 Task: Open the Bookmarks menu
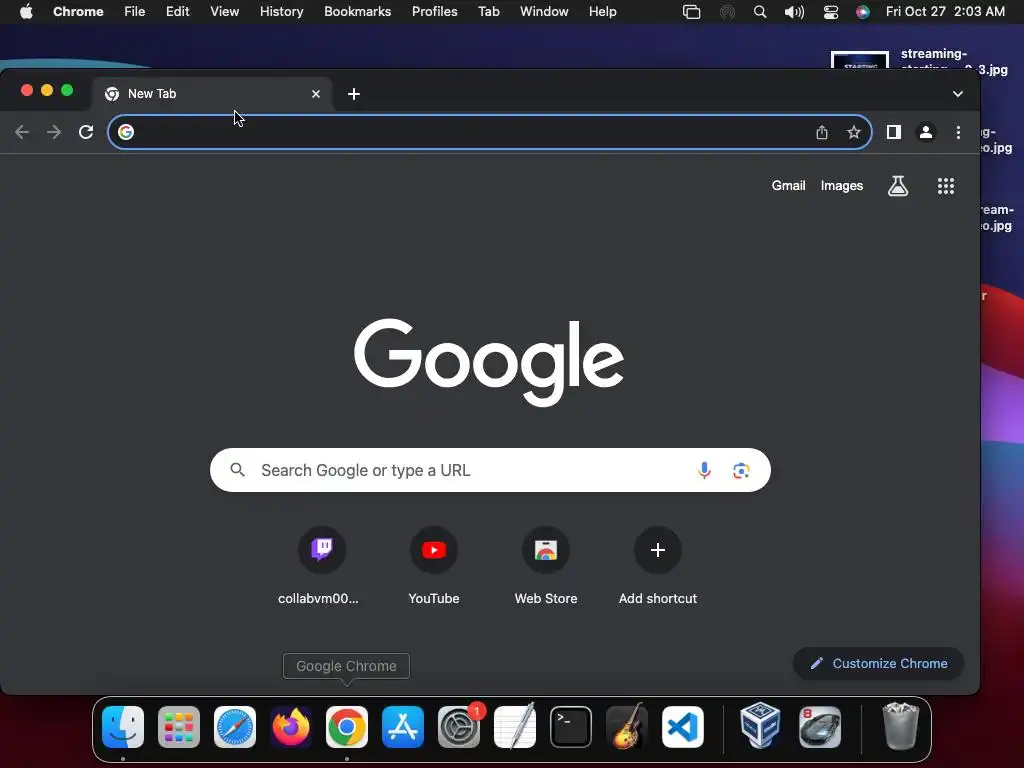point(358,12)
